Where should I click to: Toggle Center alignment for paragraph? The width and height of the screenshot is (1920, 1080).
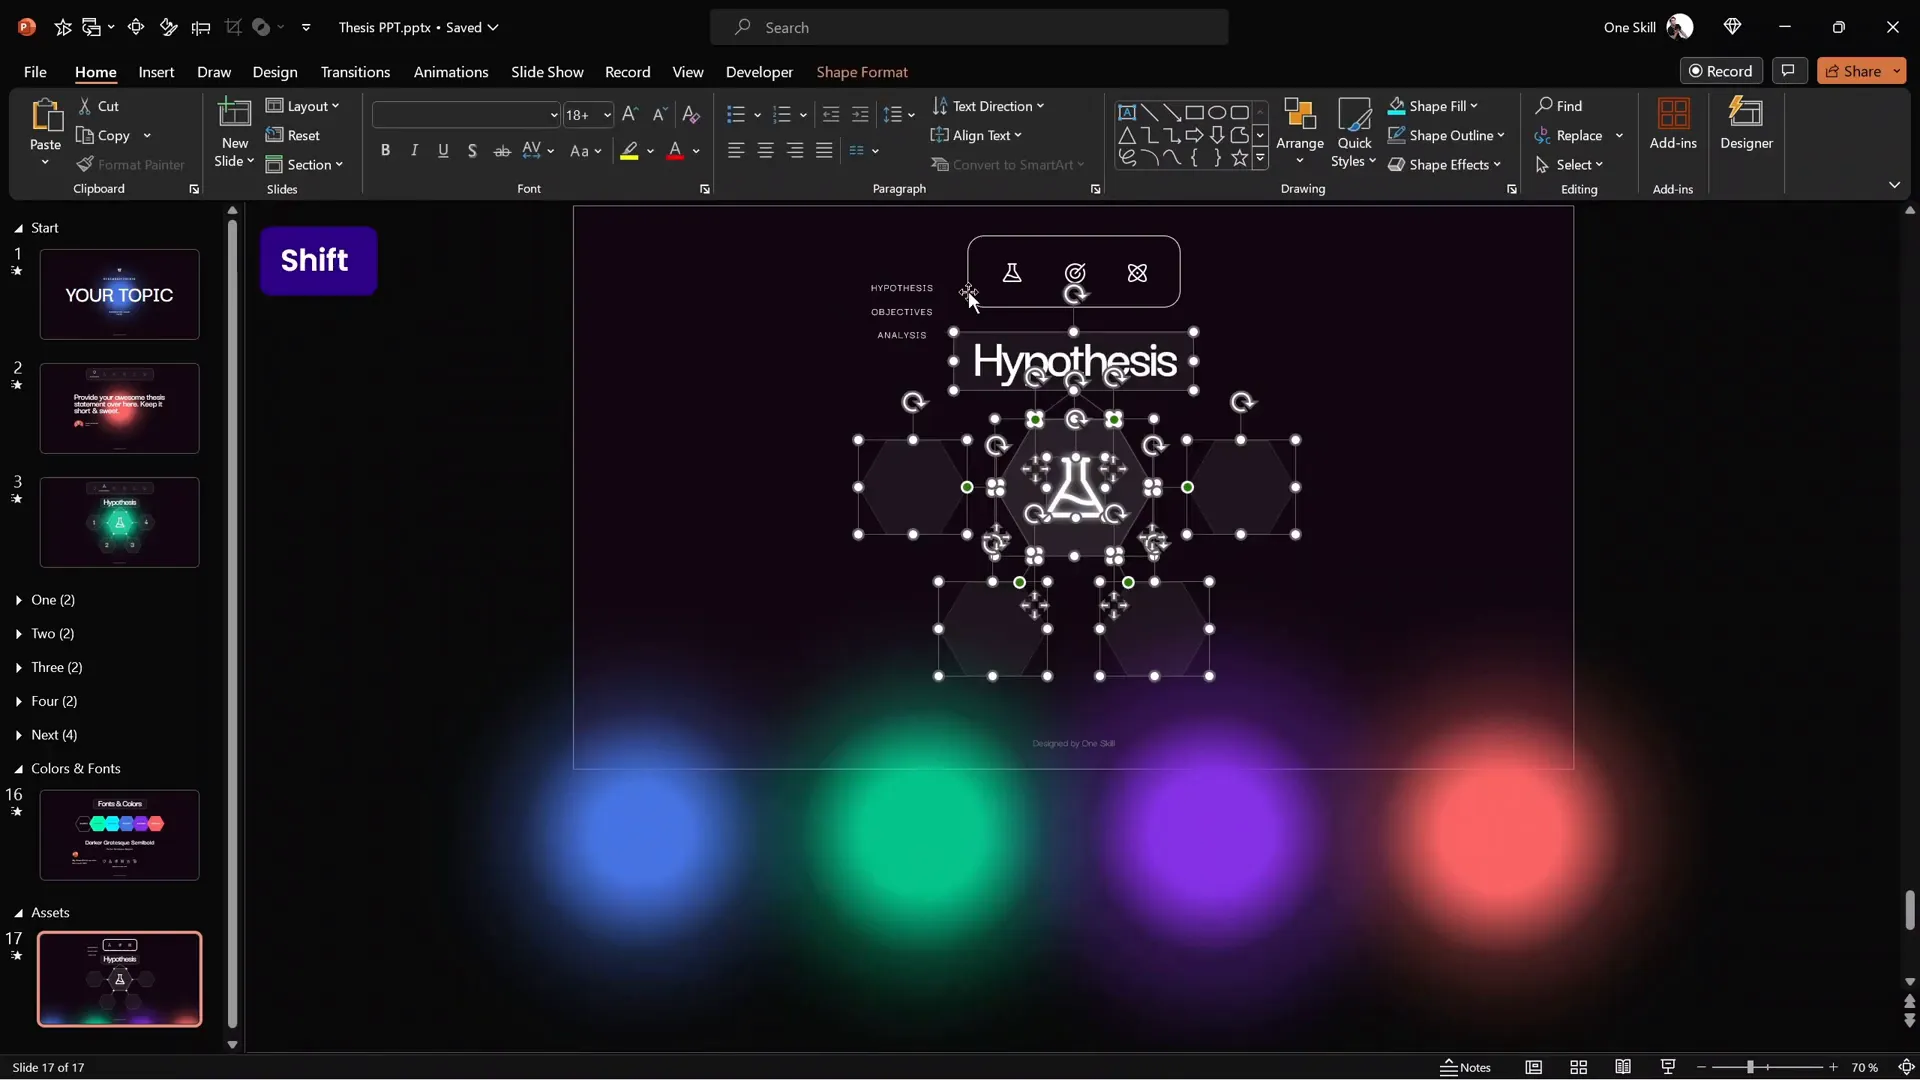765,151
